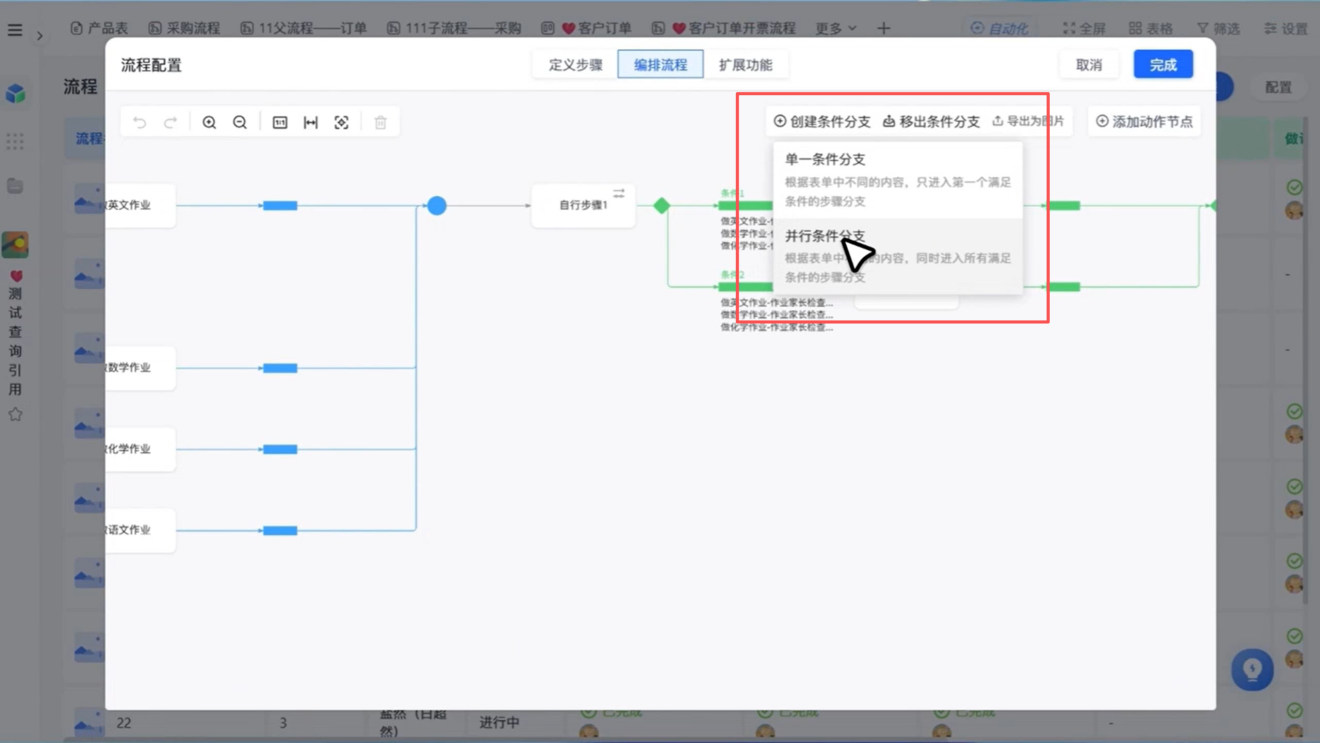1320x743 pixels.
Task: Open the 客户订单开票流程 tab
Action: pos(723,28)
